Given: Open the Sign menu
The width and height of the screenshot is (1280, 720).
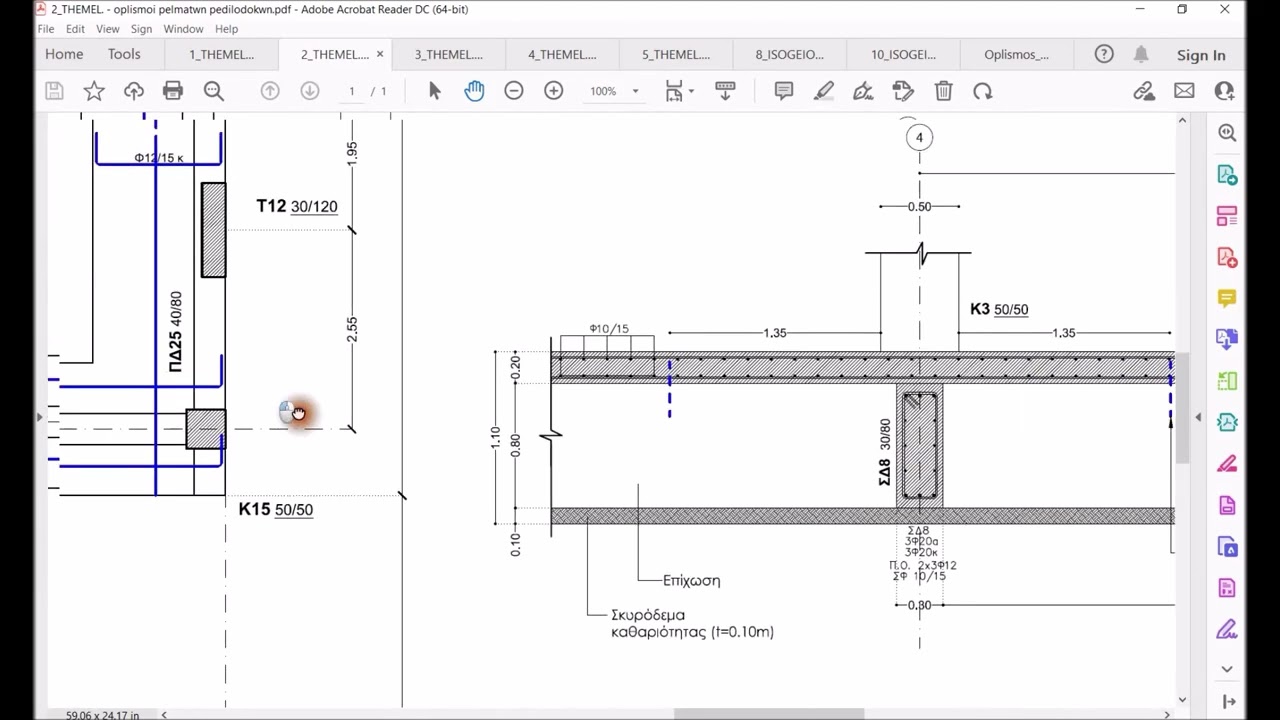Looking at the screenshot, I should pyautogui.click(x=141, y=29).
